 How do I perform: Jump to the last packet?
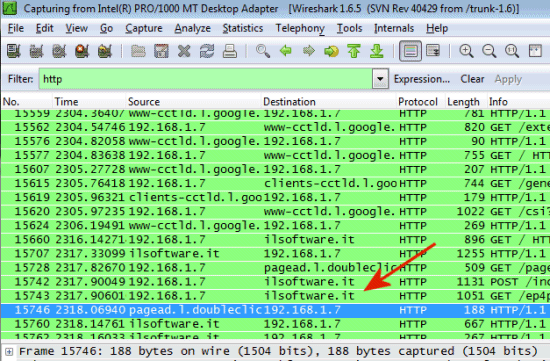pos(376,51)
